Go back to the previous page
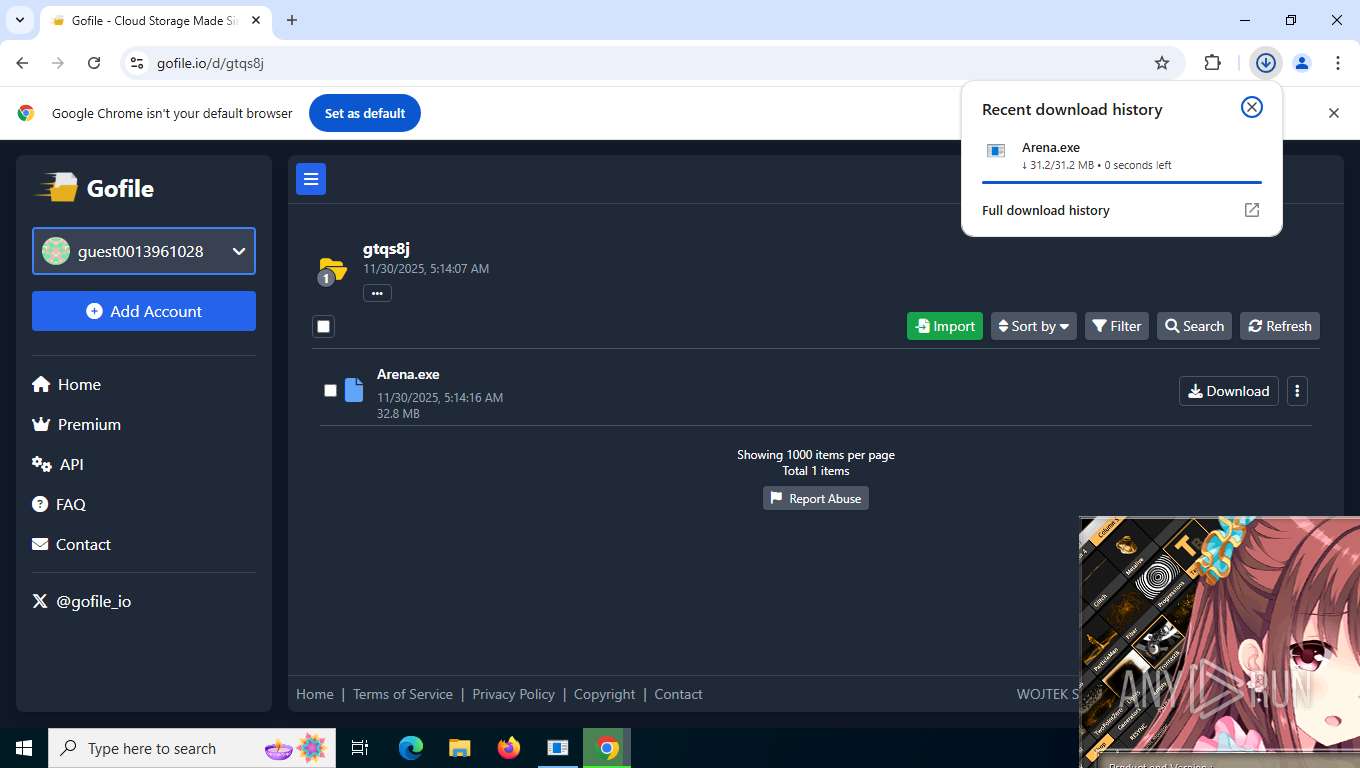Image resolution: width=1360 pixels, height=768 pixels. pos(22,63)
